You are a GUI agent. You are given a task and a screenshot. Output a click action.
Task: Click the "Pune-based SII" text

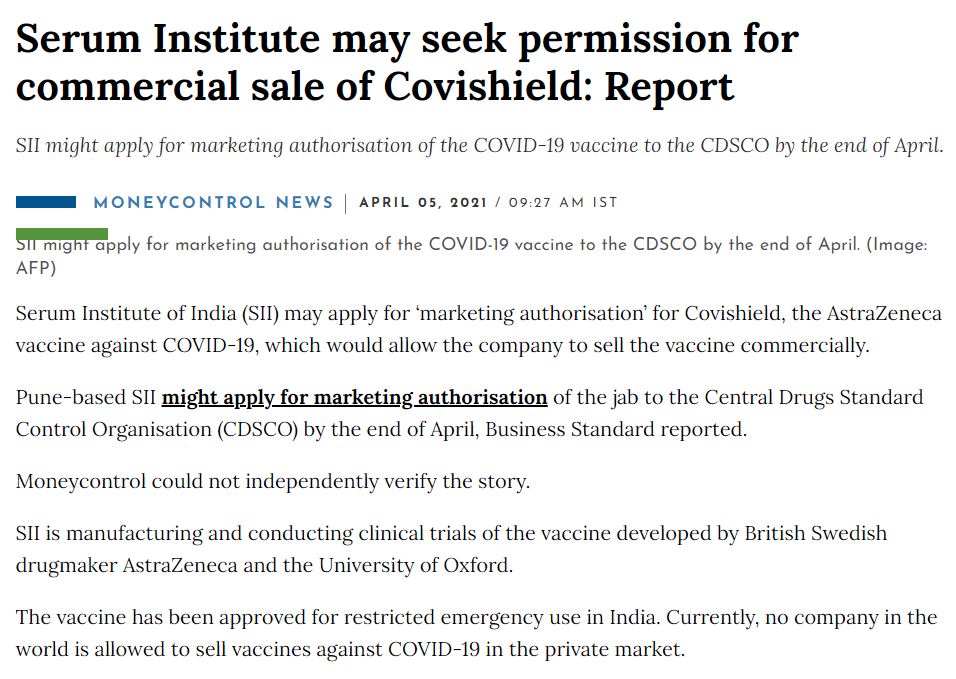pos(85,397)
